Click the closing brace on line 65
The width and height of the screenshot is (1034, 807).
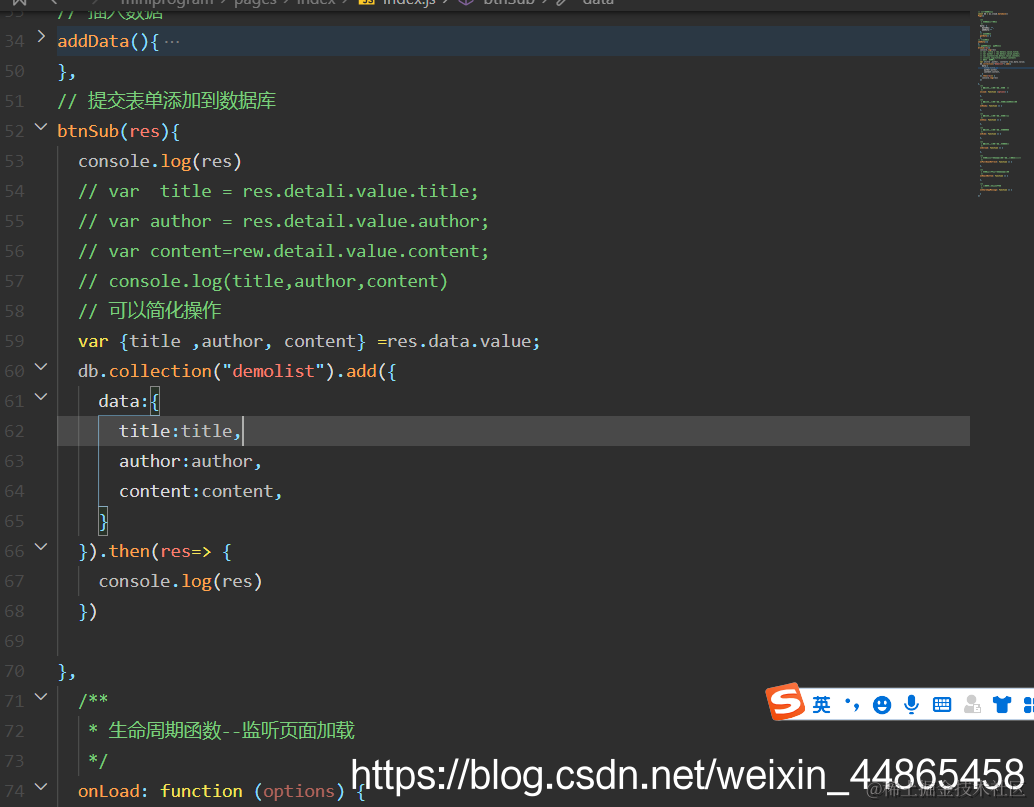(103, 522)
